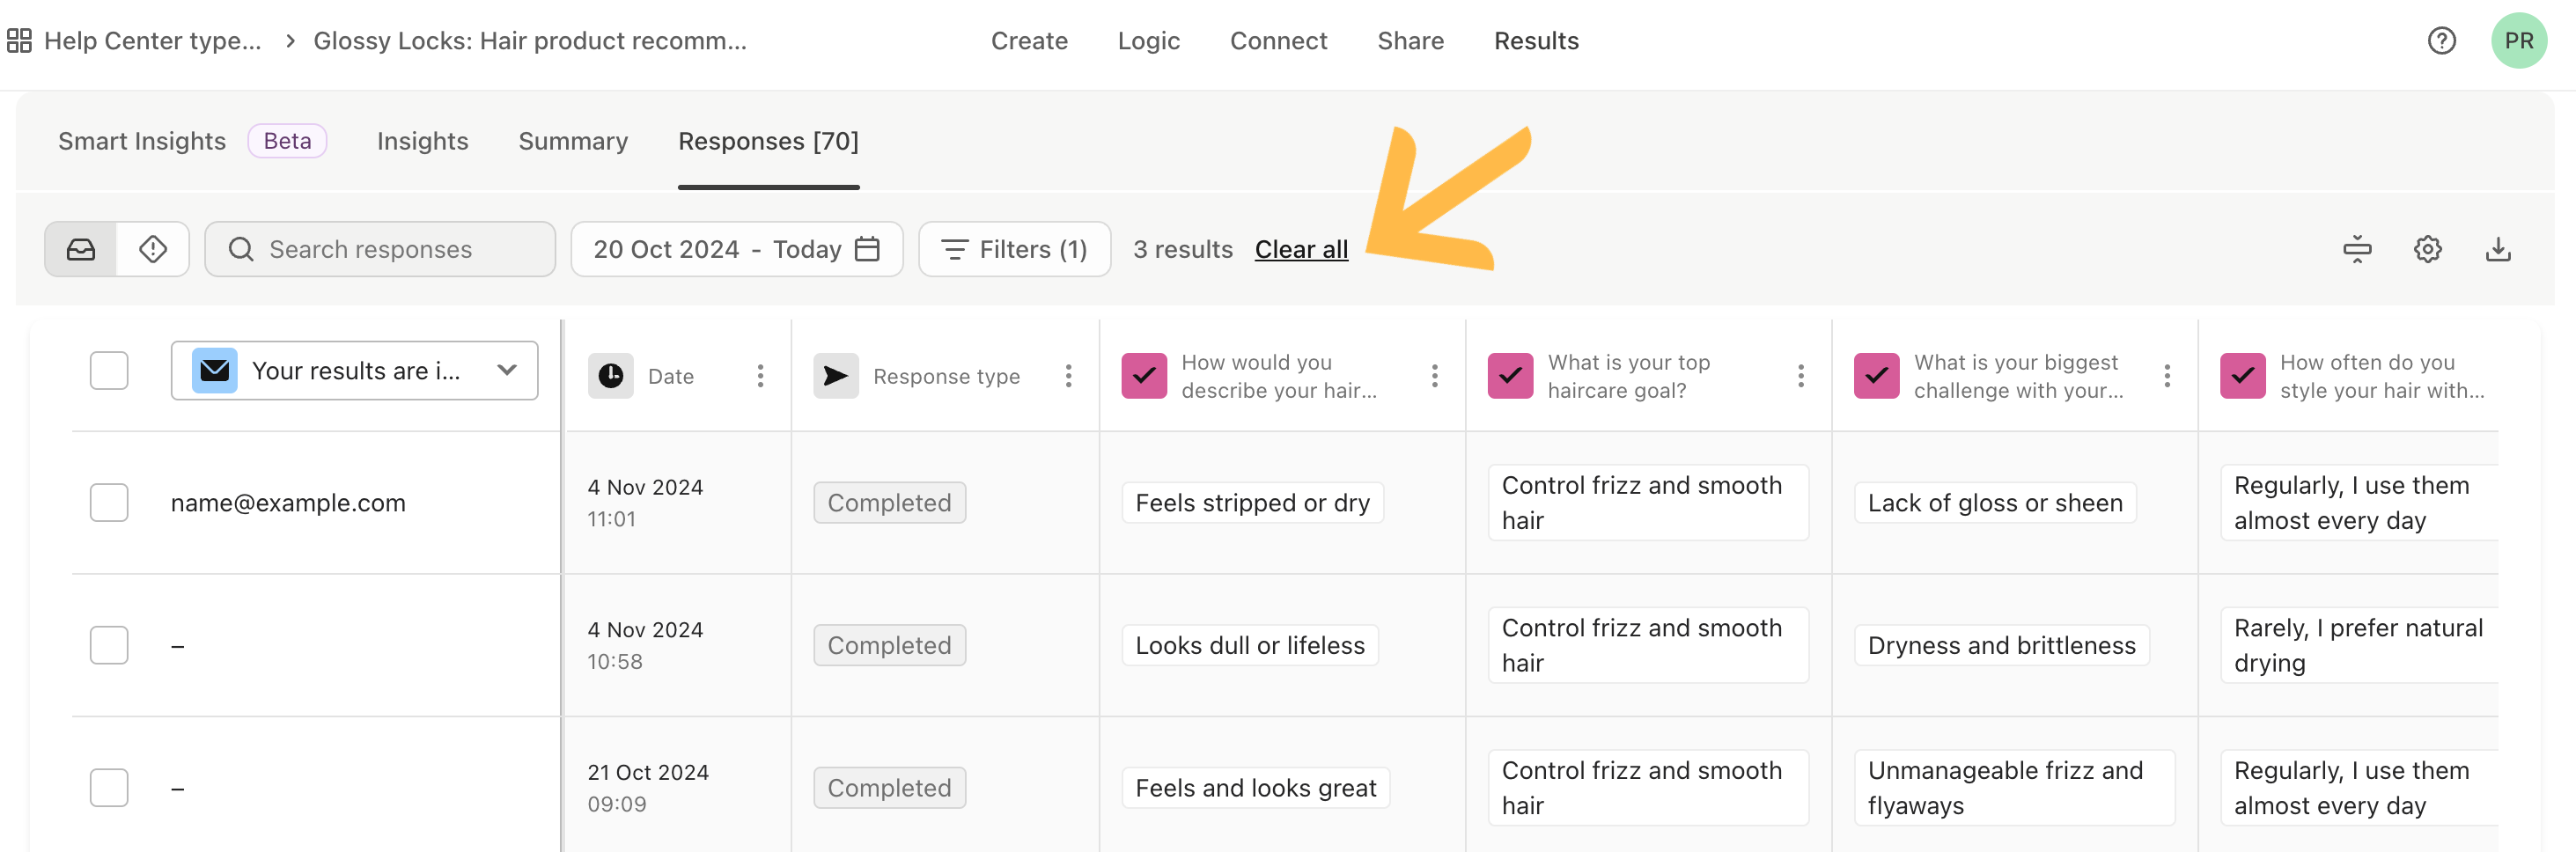Open the help question mark icon
The image size is (2576, 852).
click(x=2441, y=41)
